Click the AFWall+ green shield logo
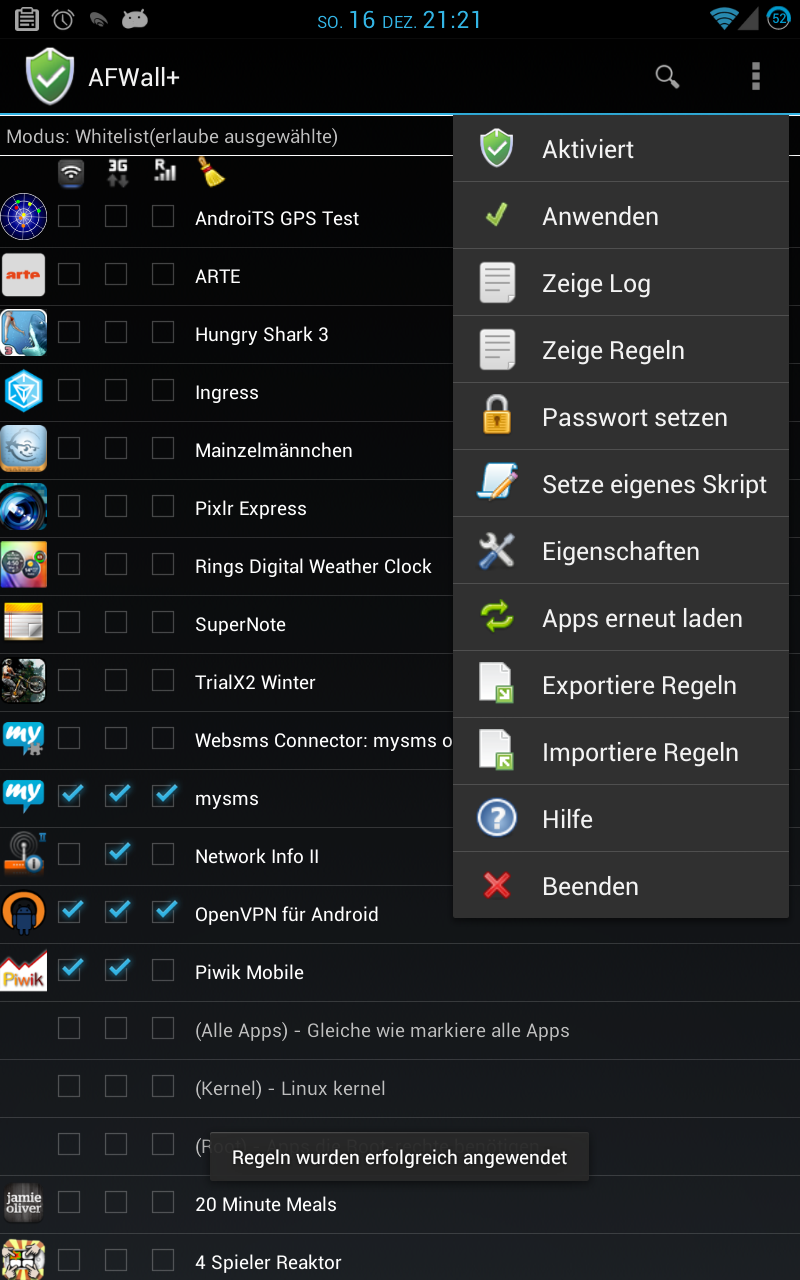 click(49, 77)
